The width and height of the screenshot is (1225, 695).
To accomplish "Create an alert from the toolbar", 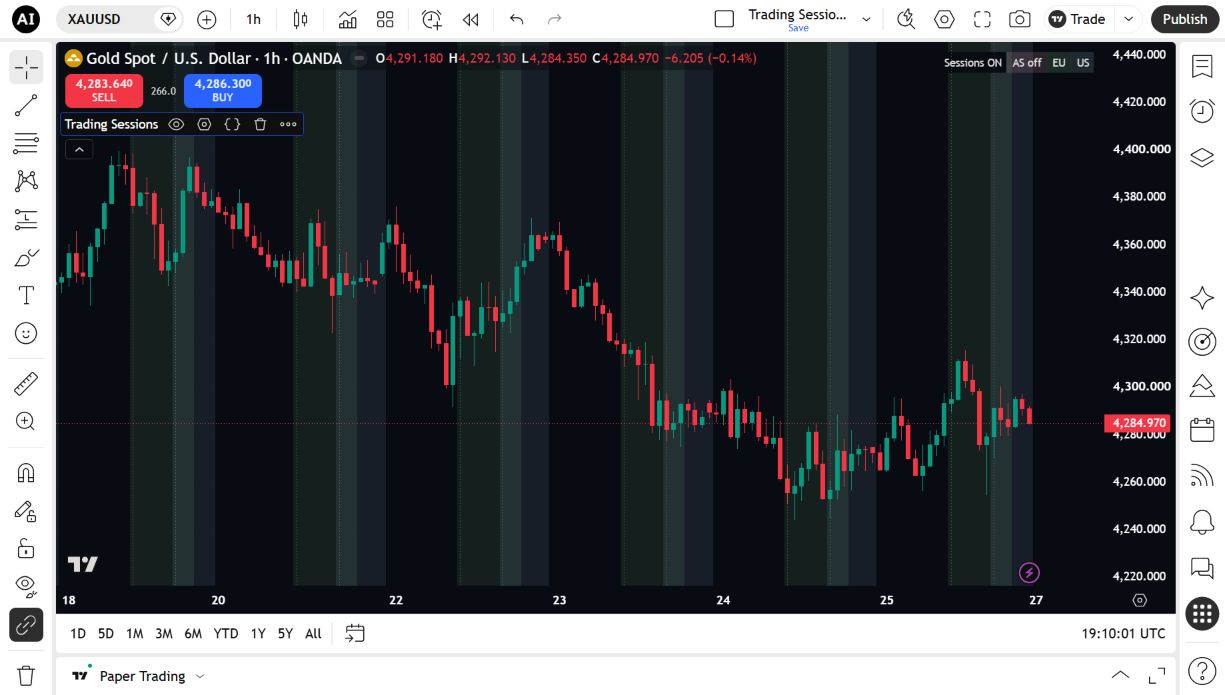I will point(431,19).
